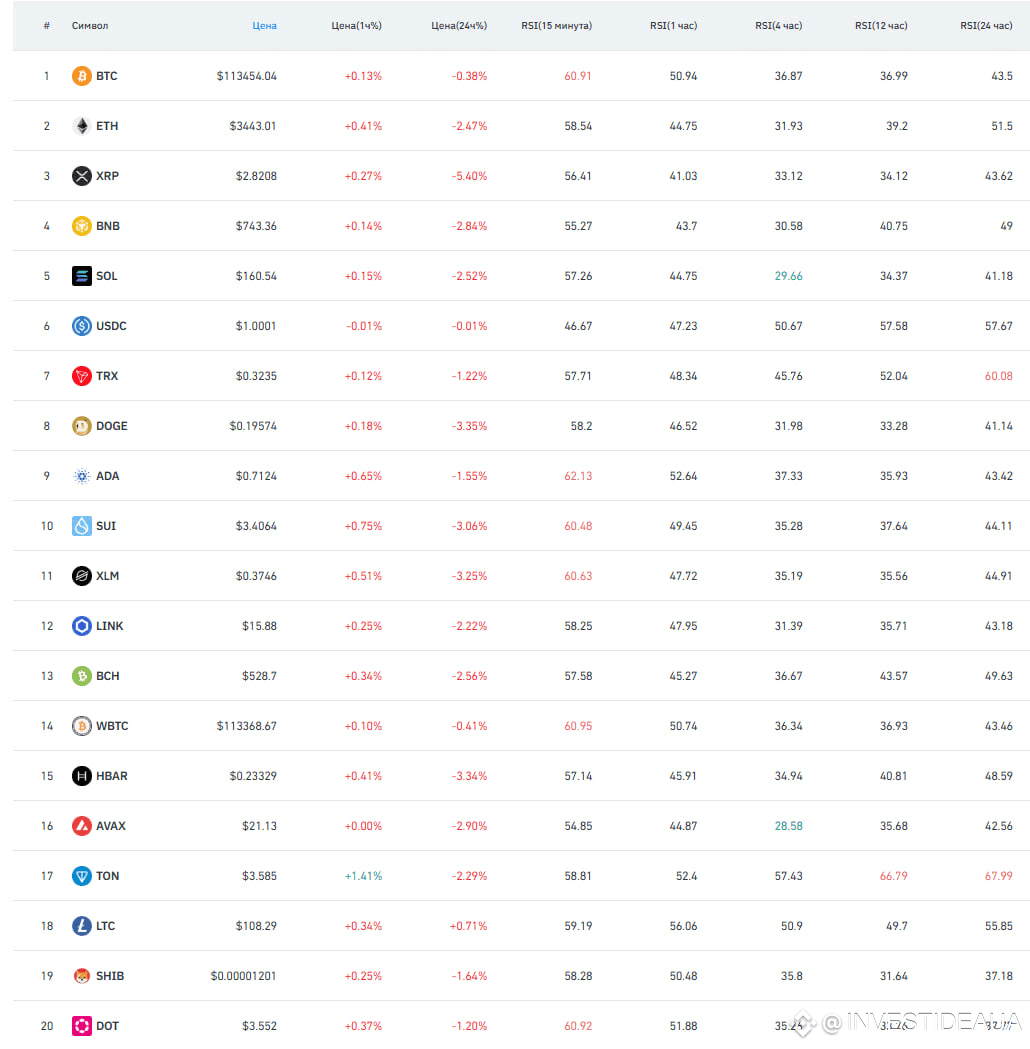
Task: Click the Bitcoin BTC coin icon
Action: point(82,76)
